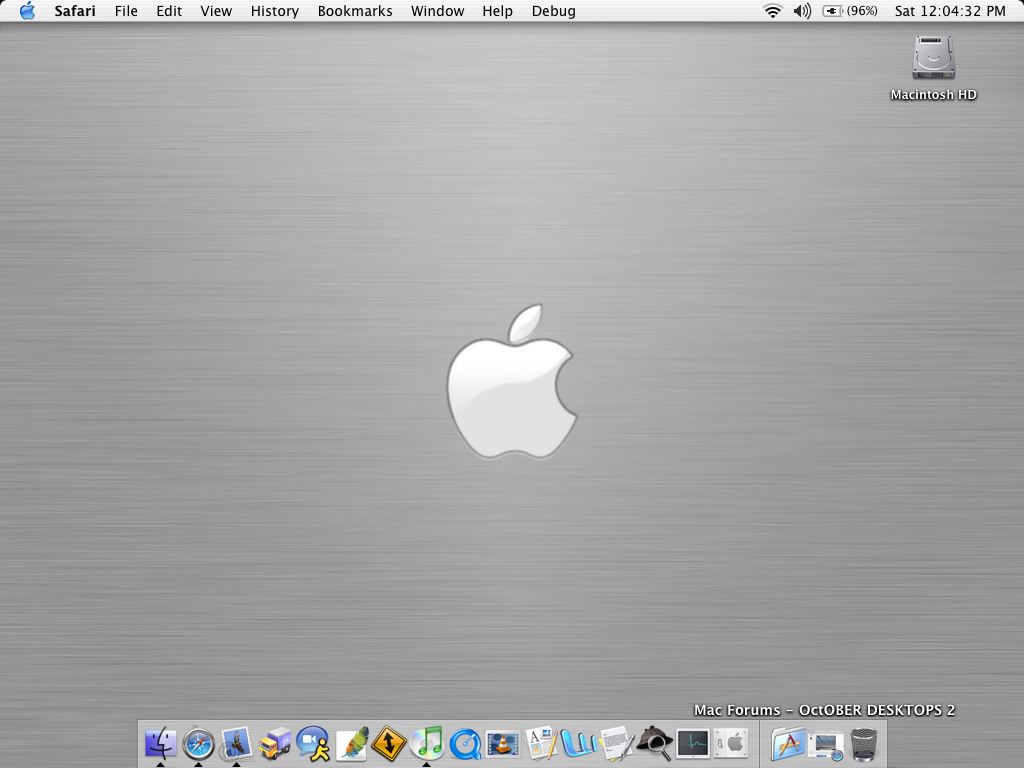Open the yellow road-sign arrows app
1024x768 pixels.
click(x=389, y=743)
